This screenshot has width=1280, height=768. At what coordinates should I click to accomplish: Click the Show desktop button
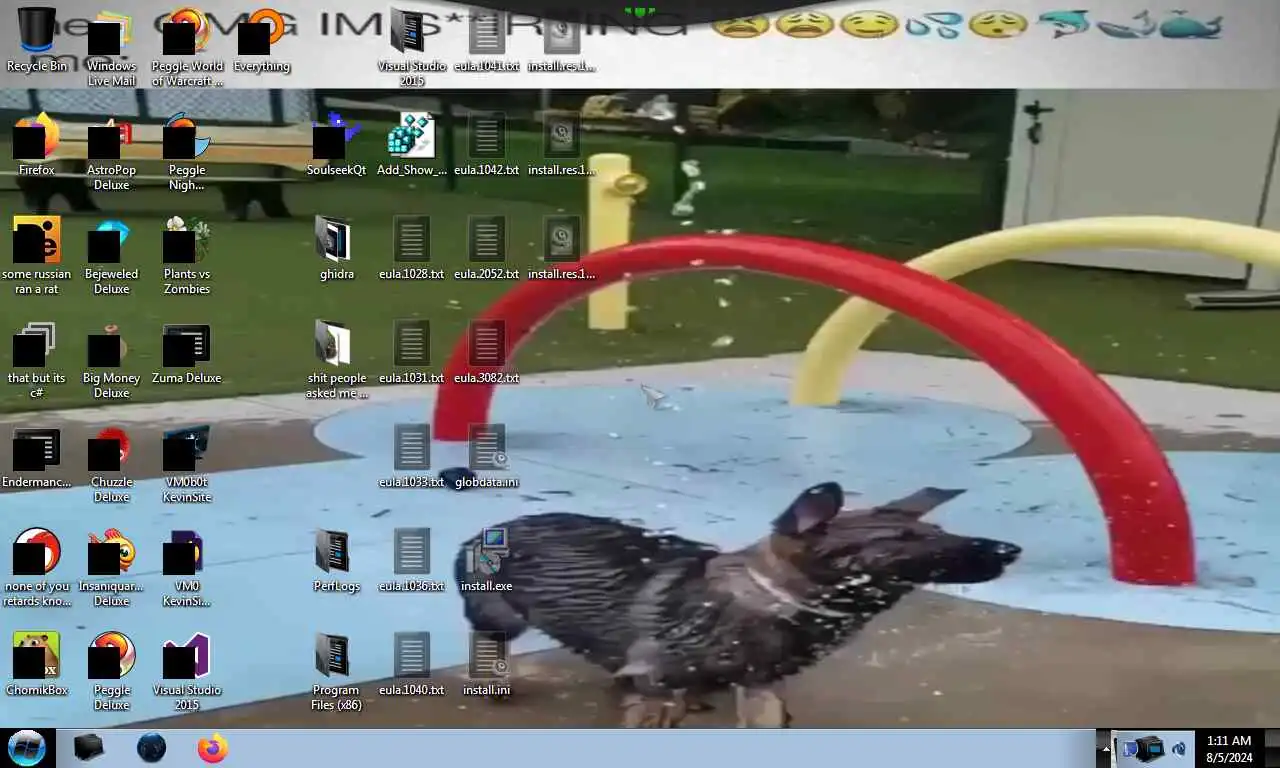click(1272, 748)
